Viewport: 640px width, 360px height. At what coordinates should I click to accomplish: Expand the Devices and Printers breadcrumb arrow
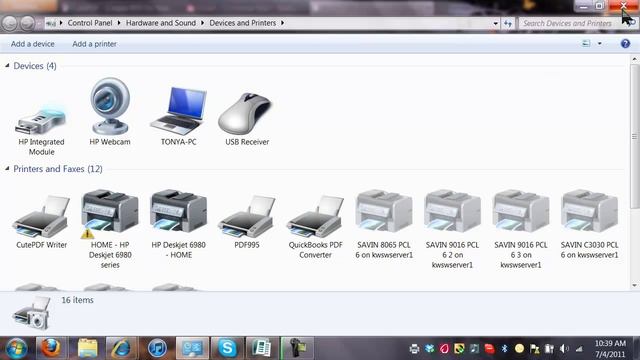pos(282,23)
